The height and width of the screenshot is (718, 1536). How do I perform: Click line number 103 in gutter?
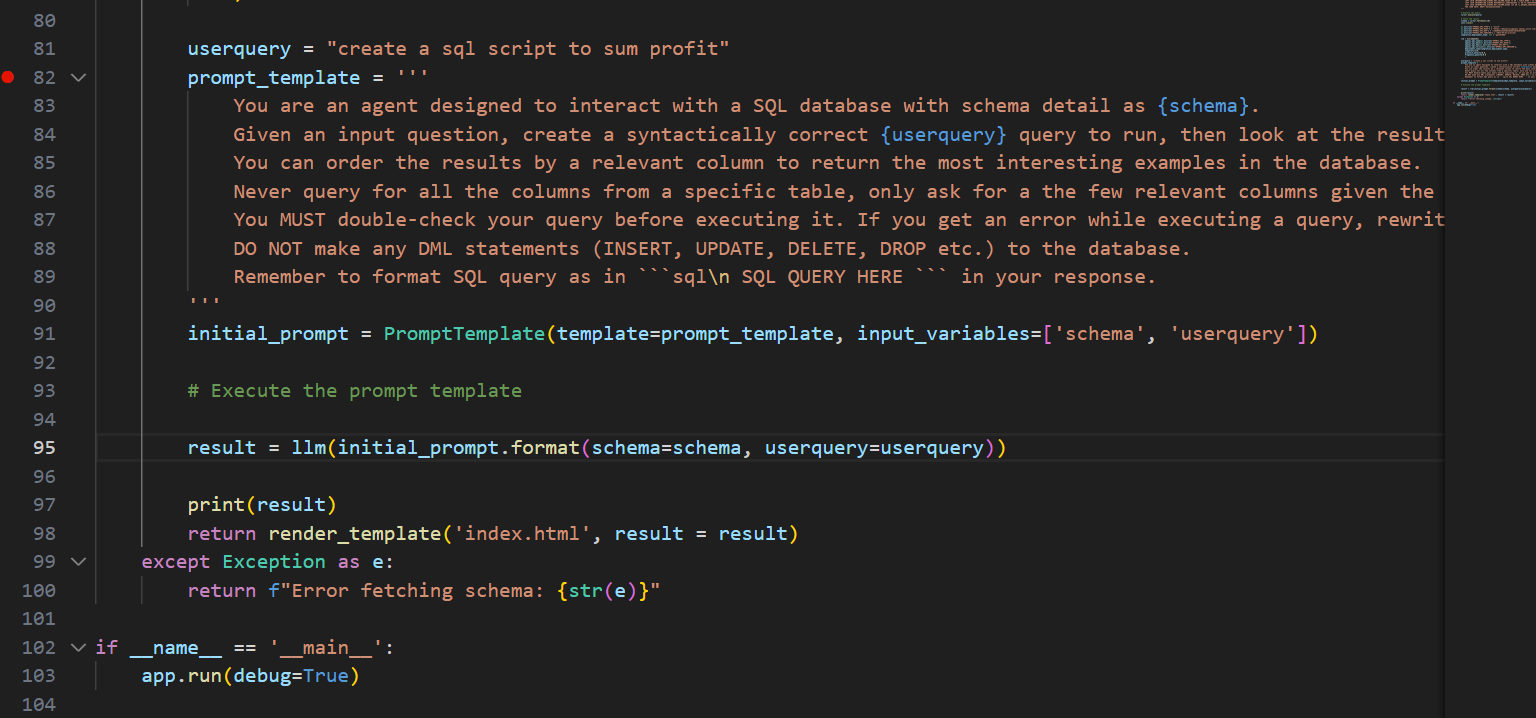tap(39, 676)
